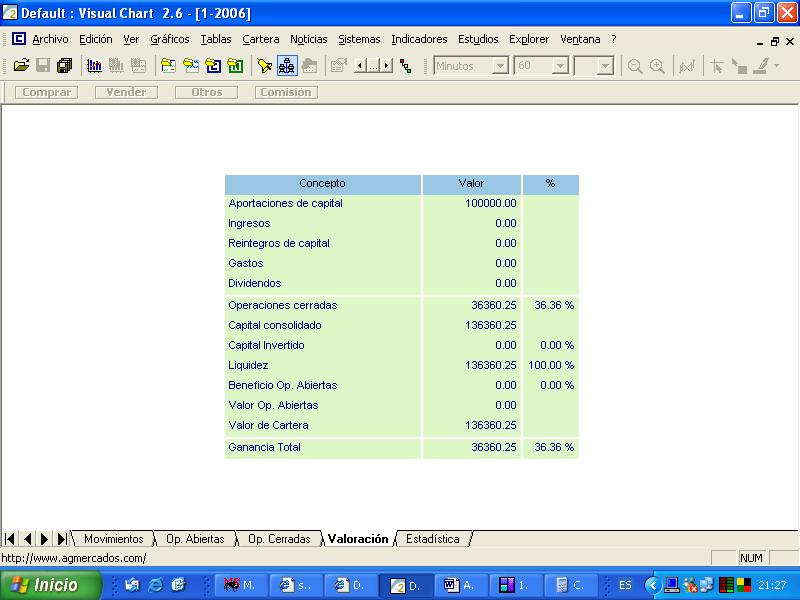This screenshot has height=600, width=800.
Task: Click the zoom out magnifier icon
Action: 635,66
